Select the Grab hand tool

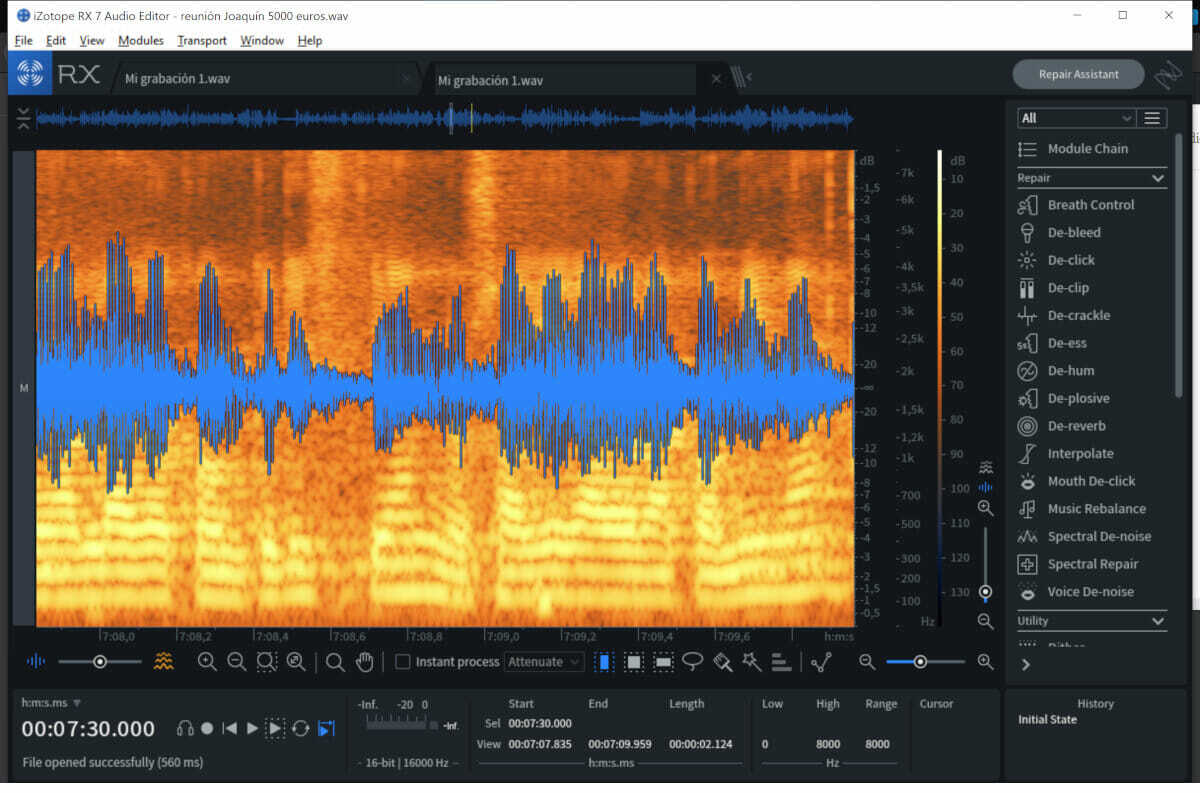tap(365, 662)
